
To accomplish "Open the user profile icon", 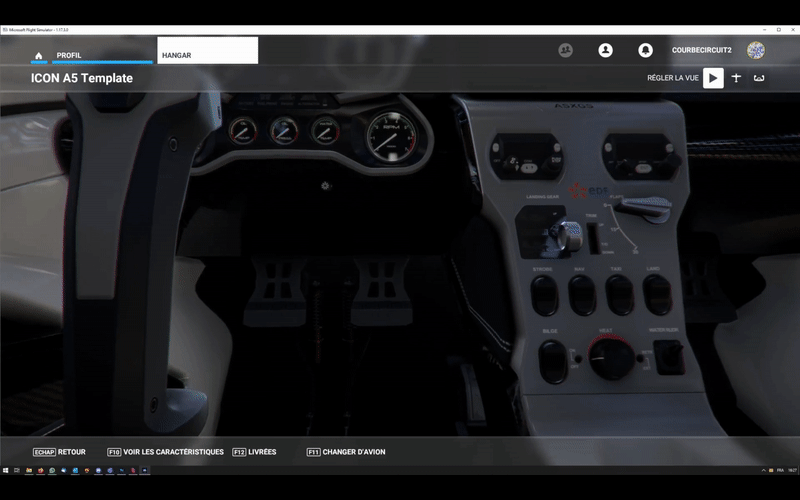I will pos(605,50).
